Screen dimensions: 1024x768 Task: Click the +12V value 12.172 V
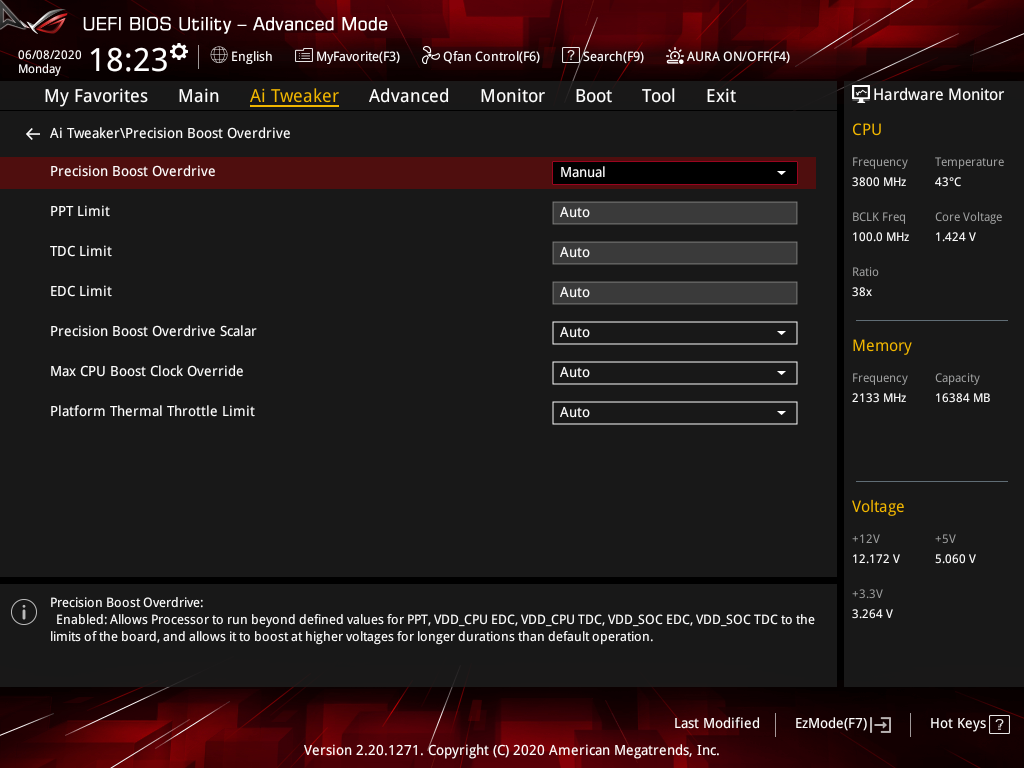(x=875, y=559)
